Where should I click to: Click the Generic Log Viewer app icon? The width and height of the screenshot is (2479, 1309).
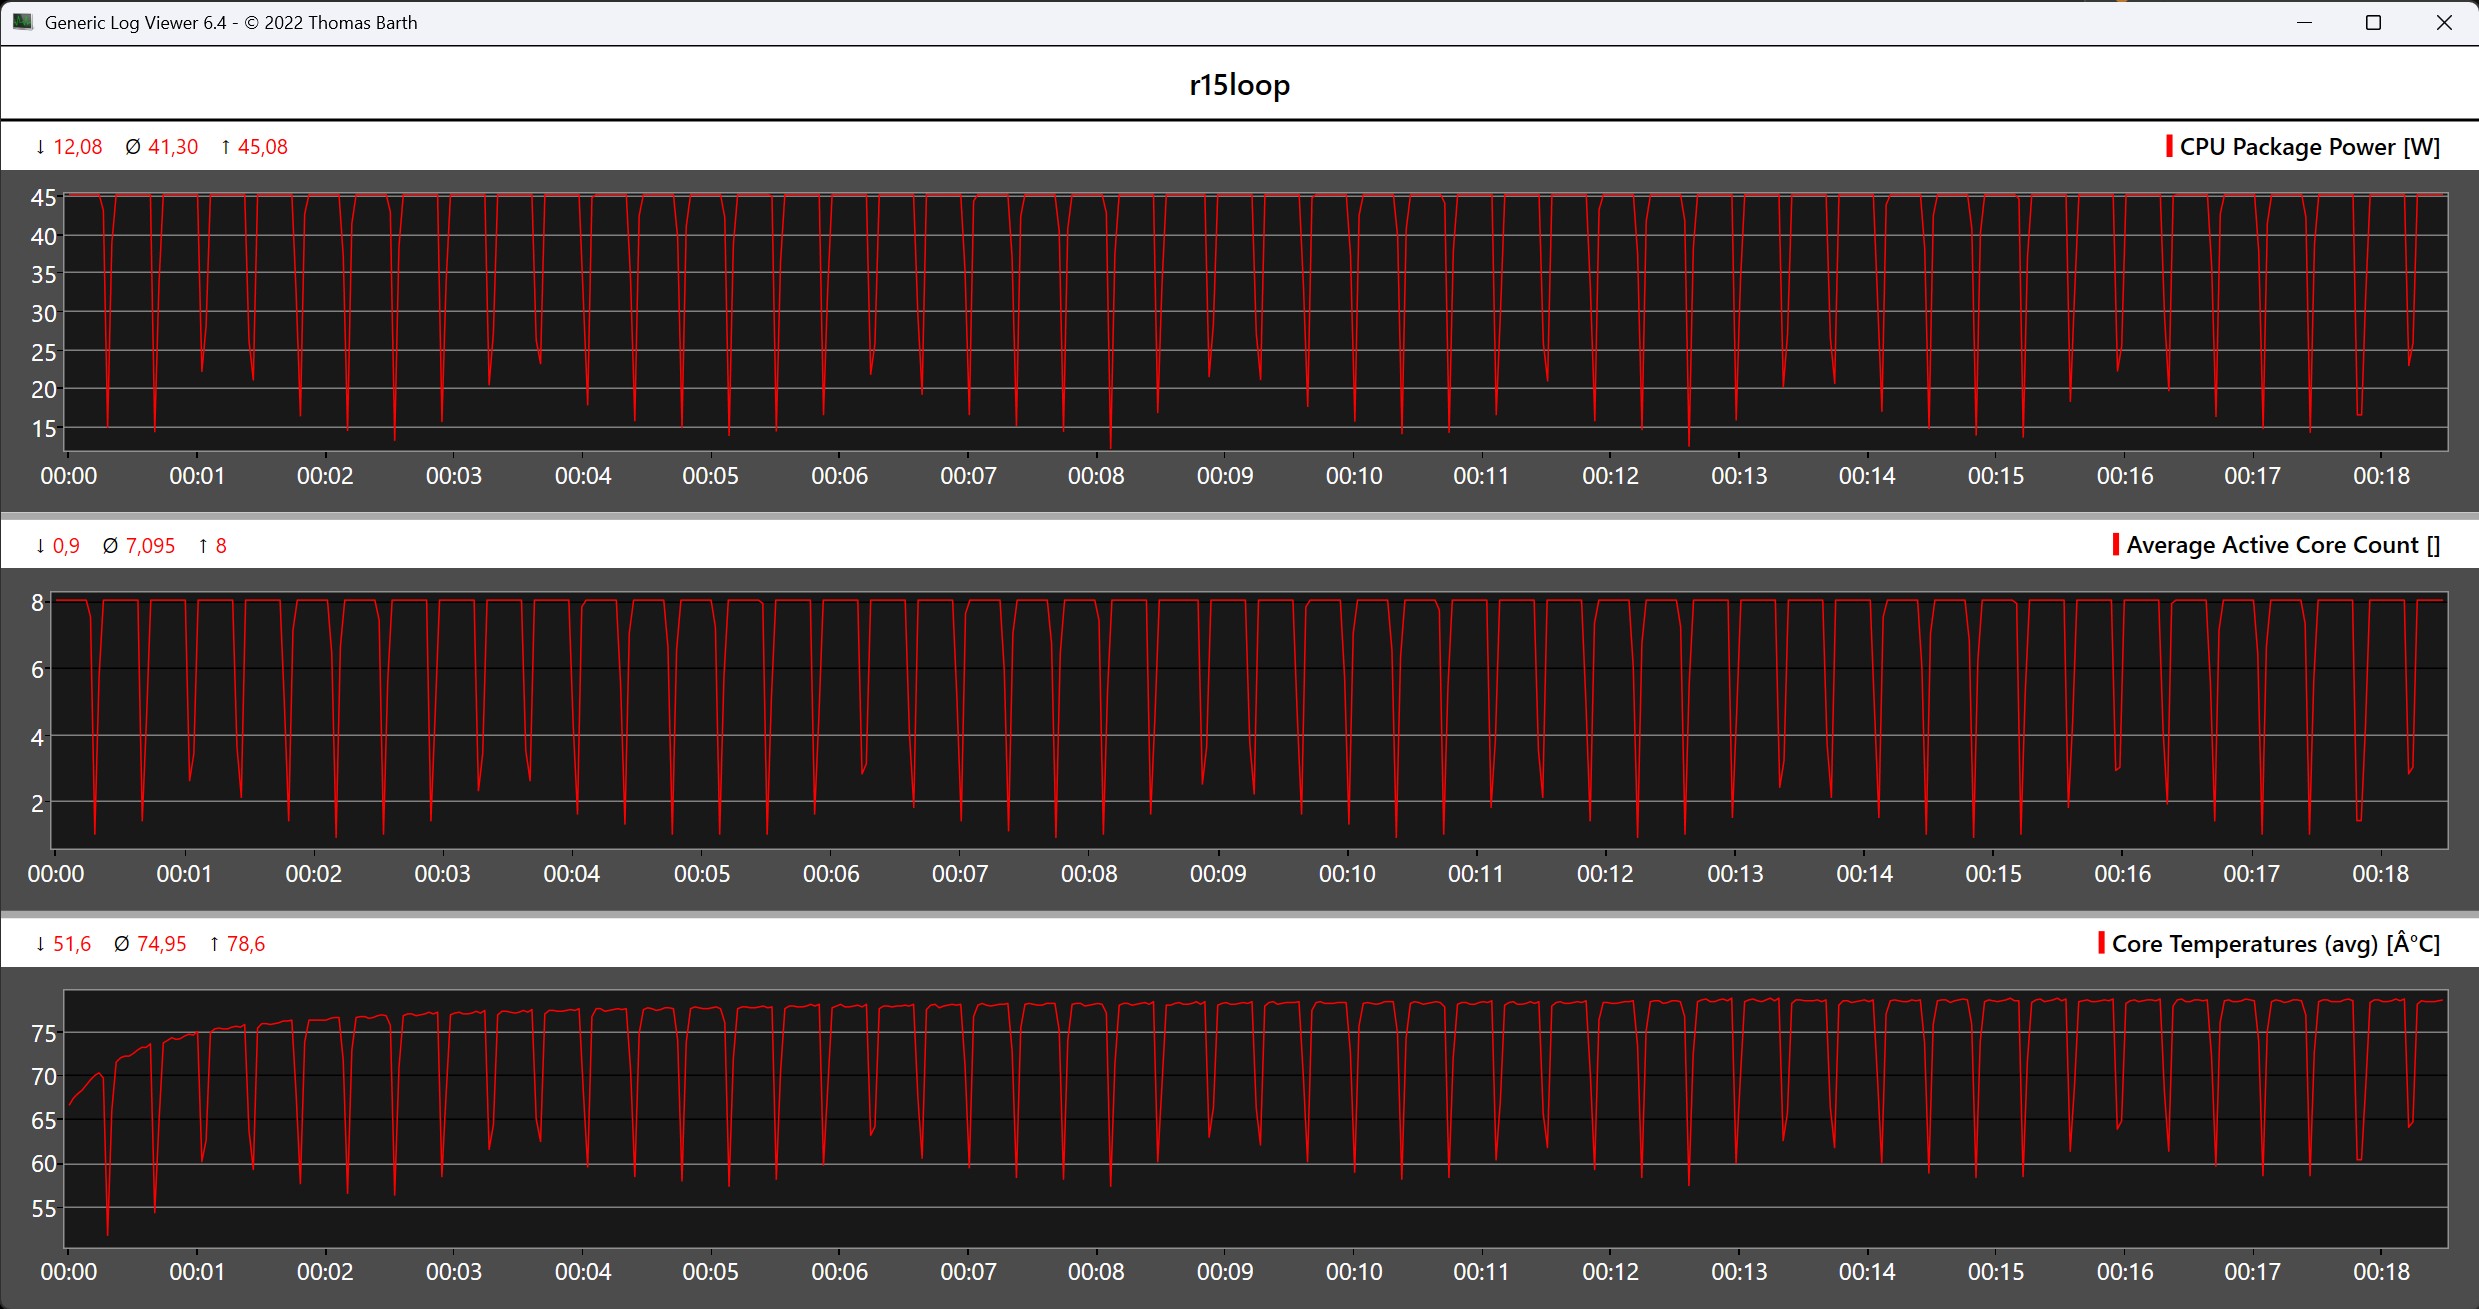coord(22,22)
